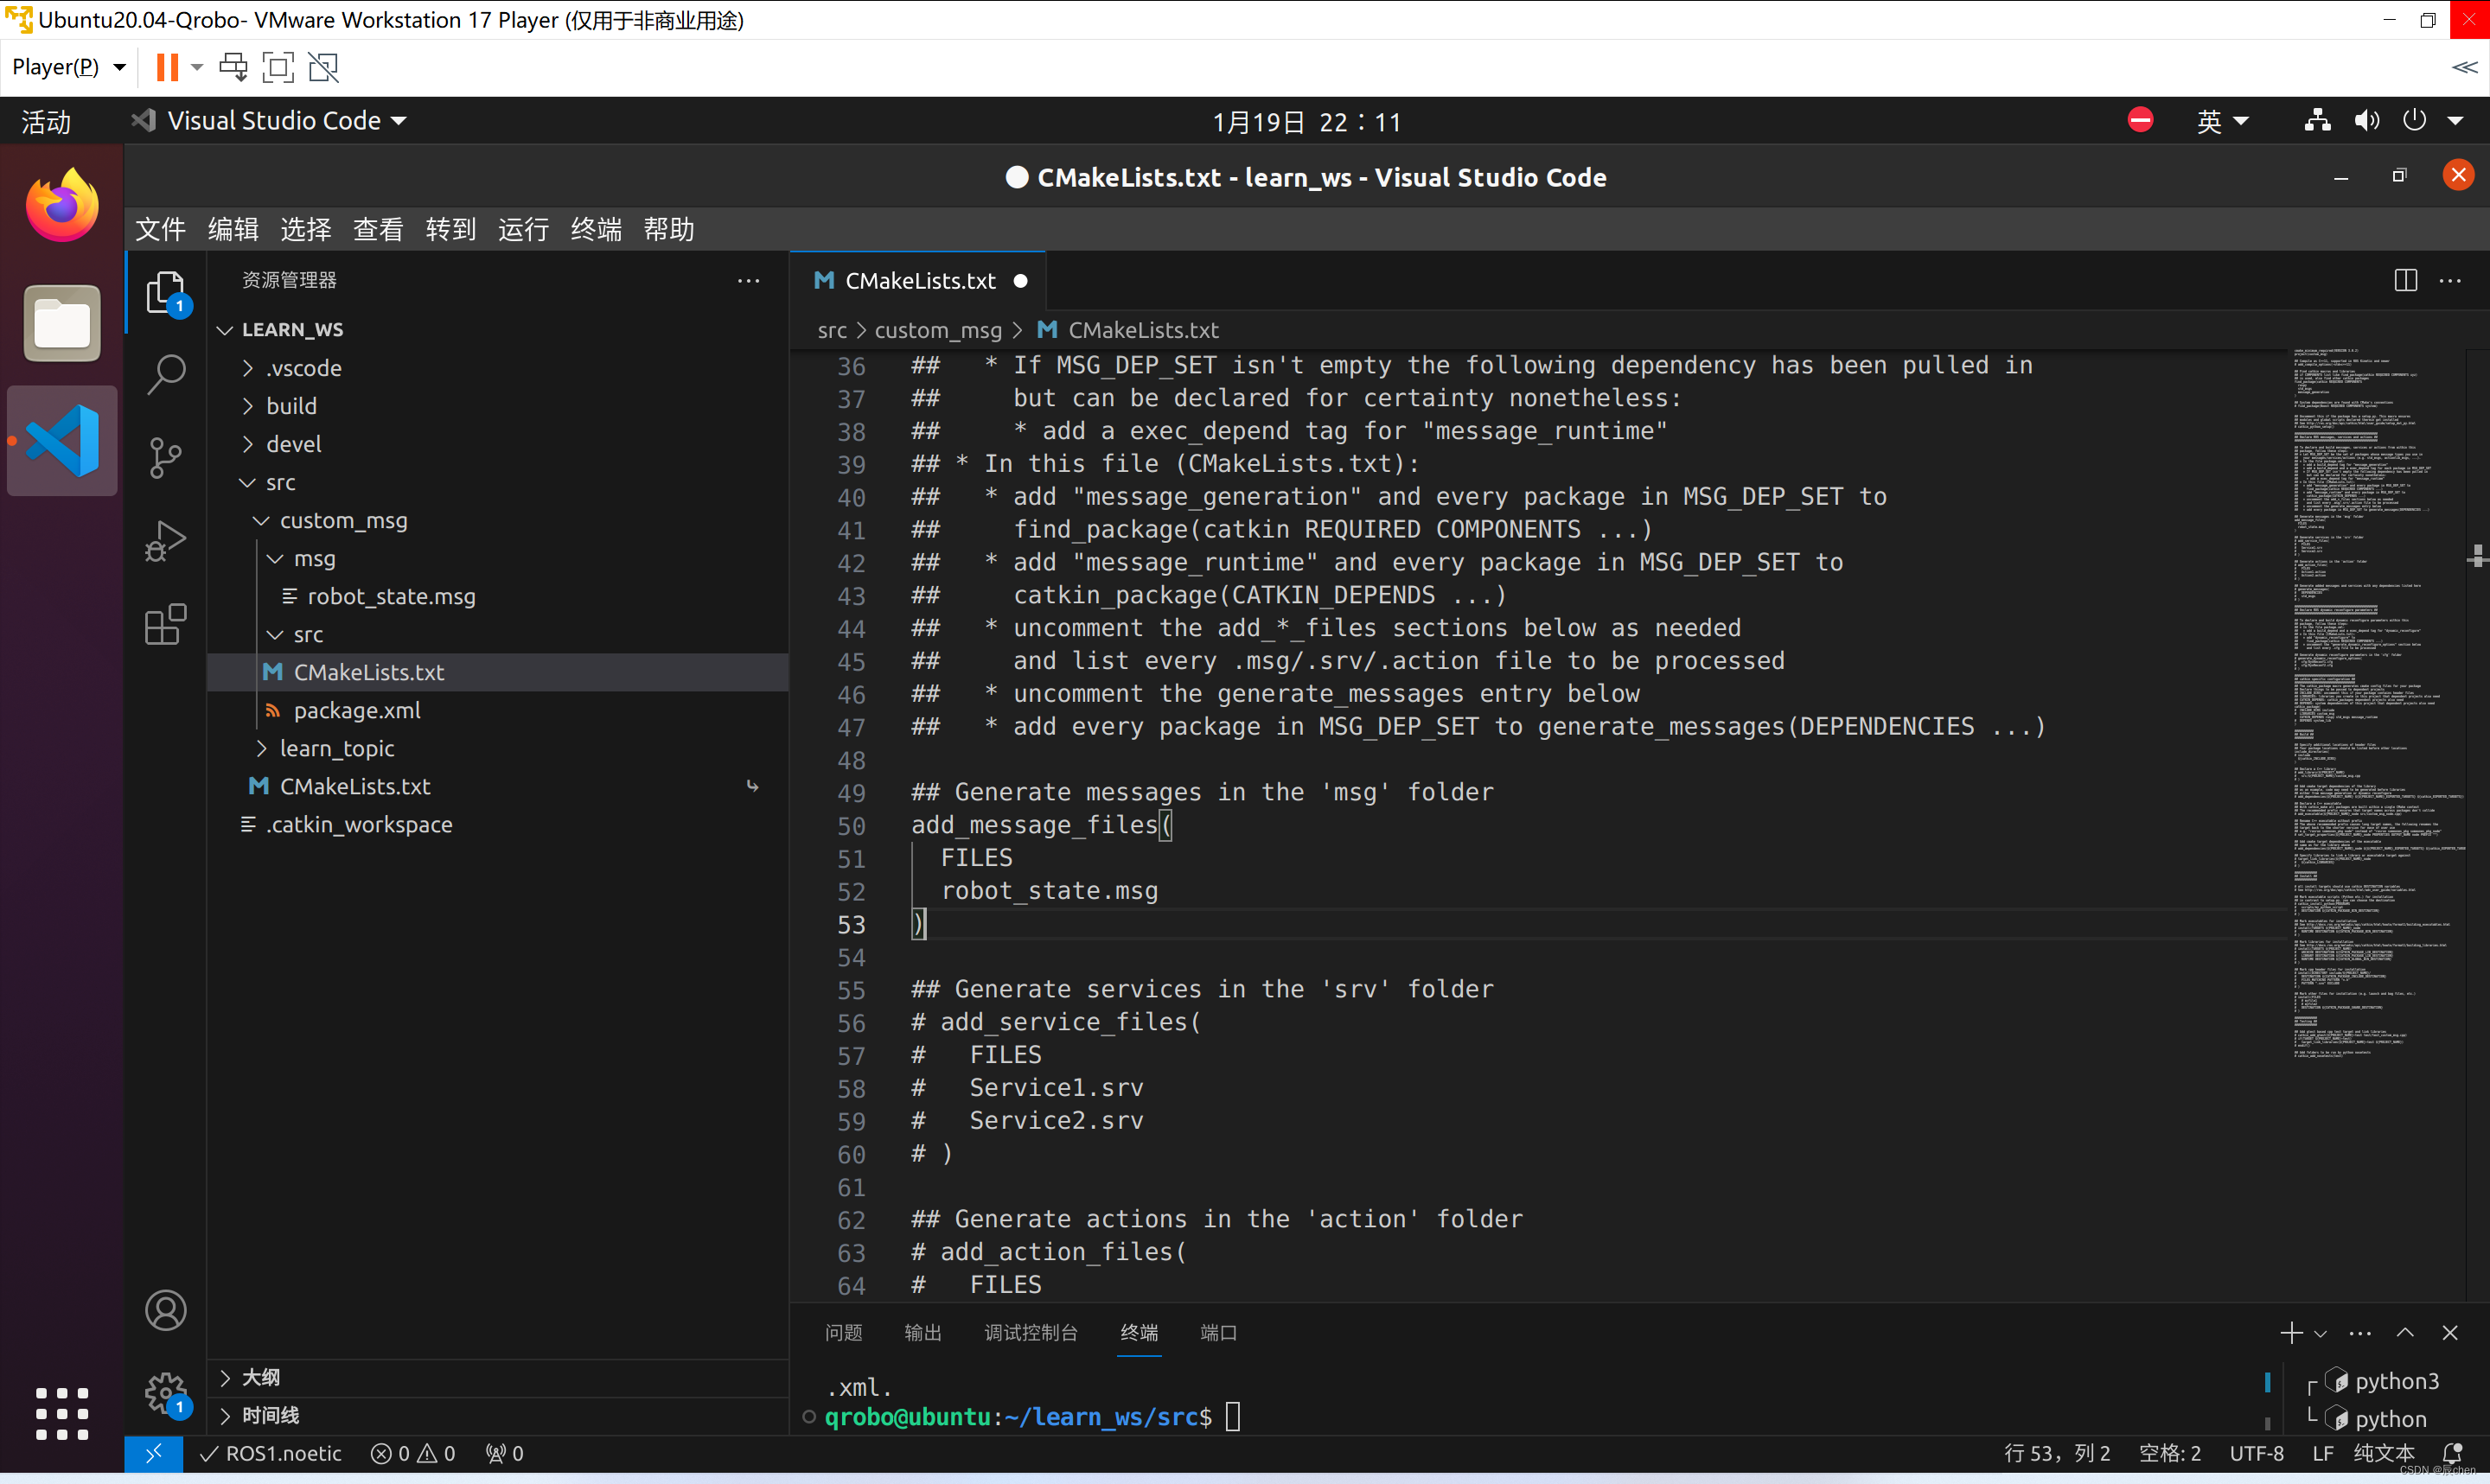Open the editor More Actions ellipsis
The image size is (2490, 1484).
coord(2450,280)
